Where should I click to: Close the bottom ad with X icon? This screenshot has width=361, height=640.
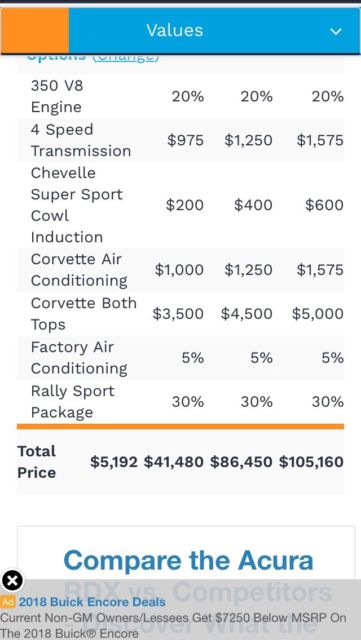click(13, 580)
